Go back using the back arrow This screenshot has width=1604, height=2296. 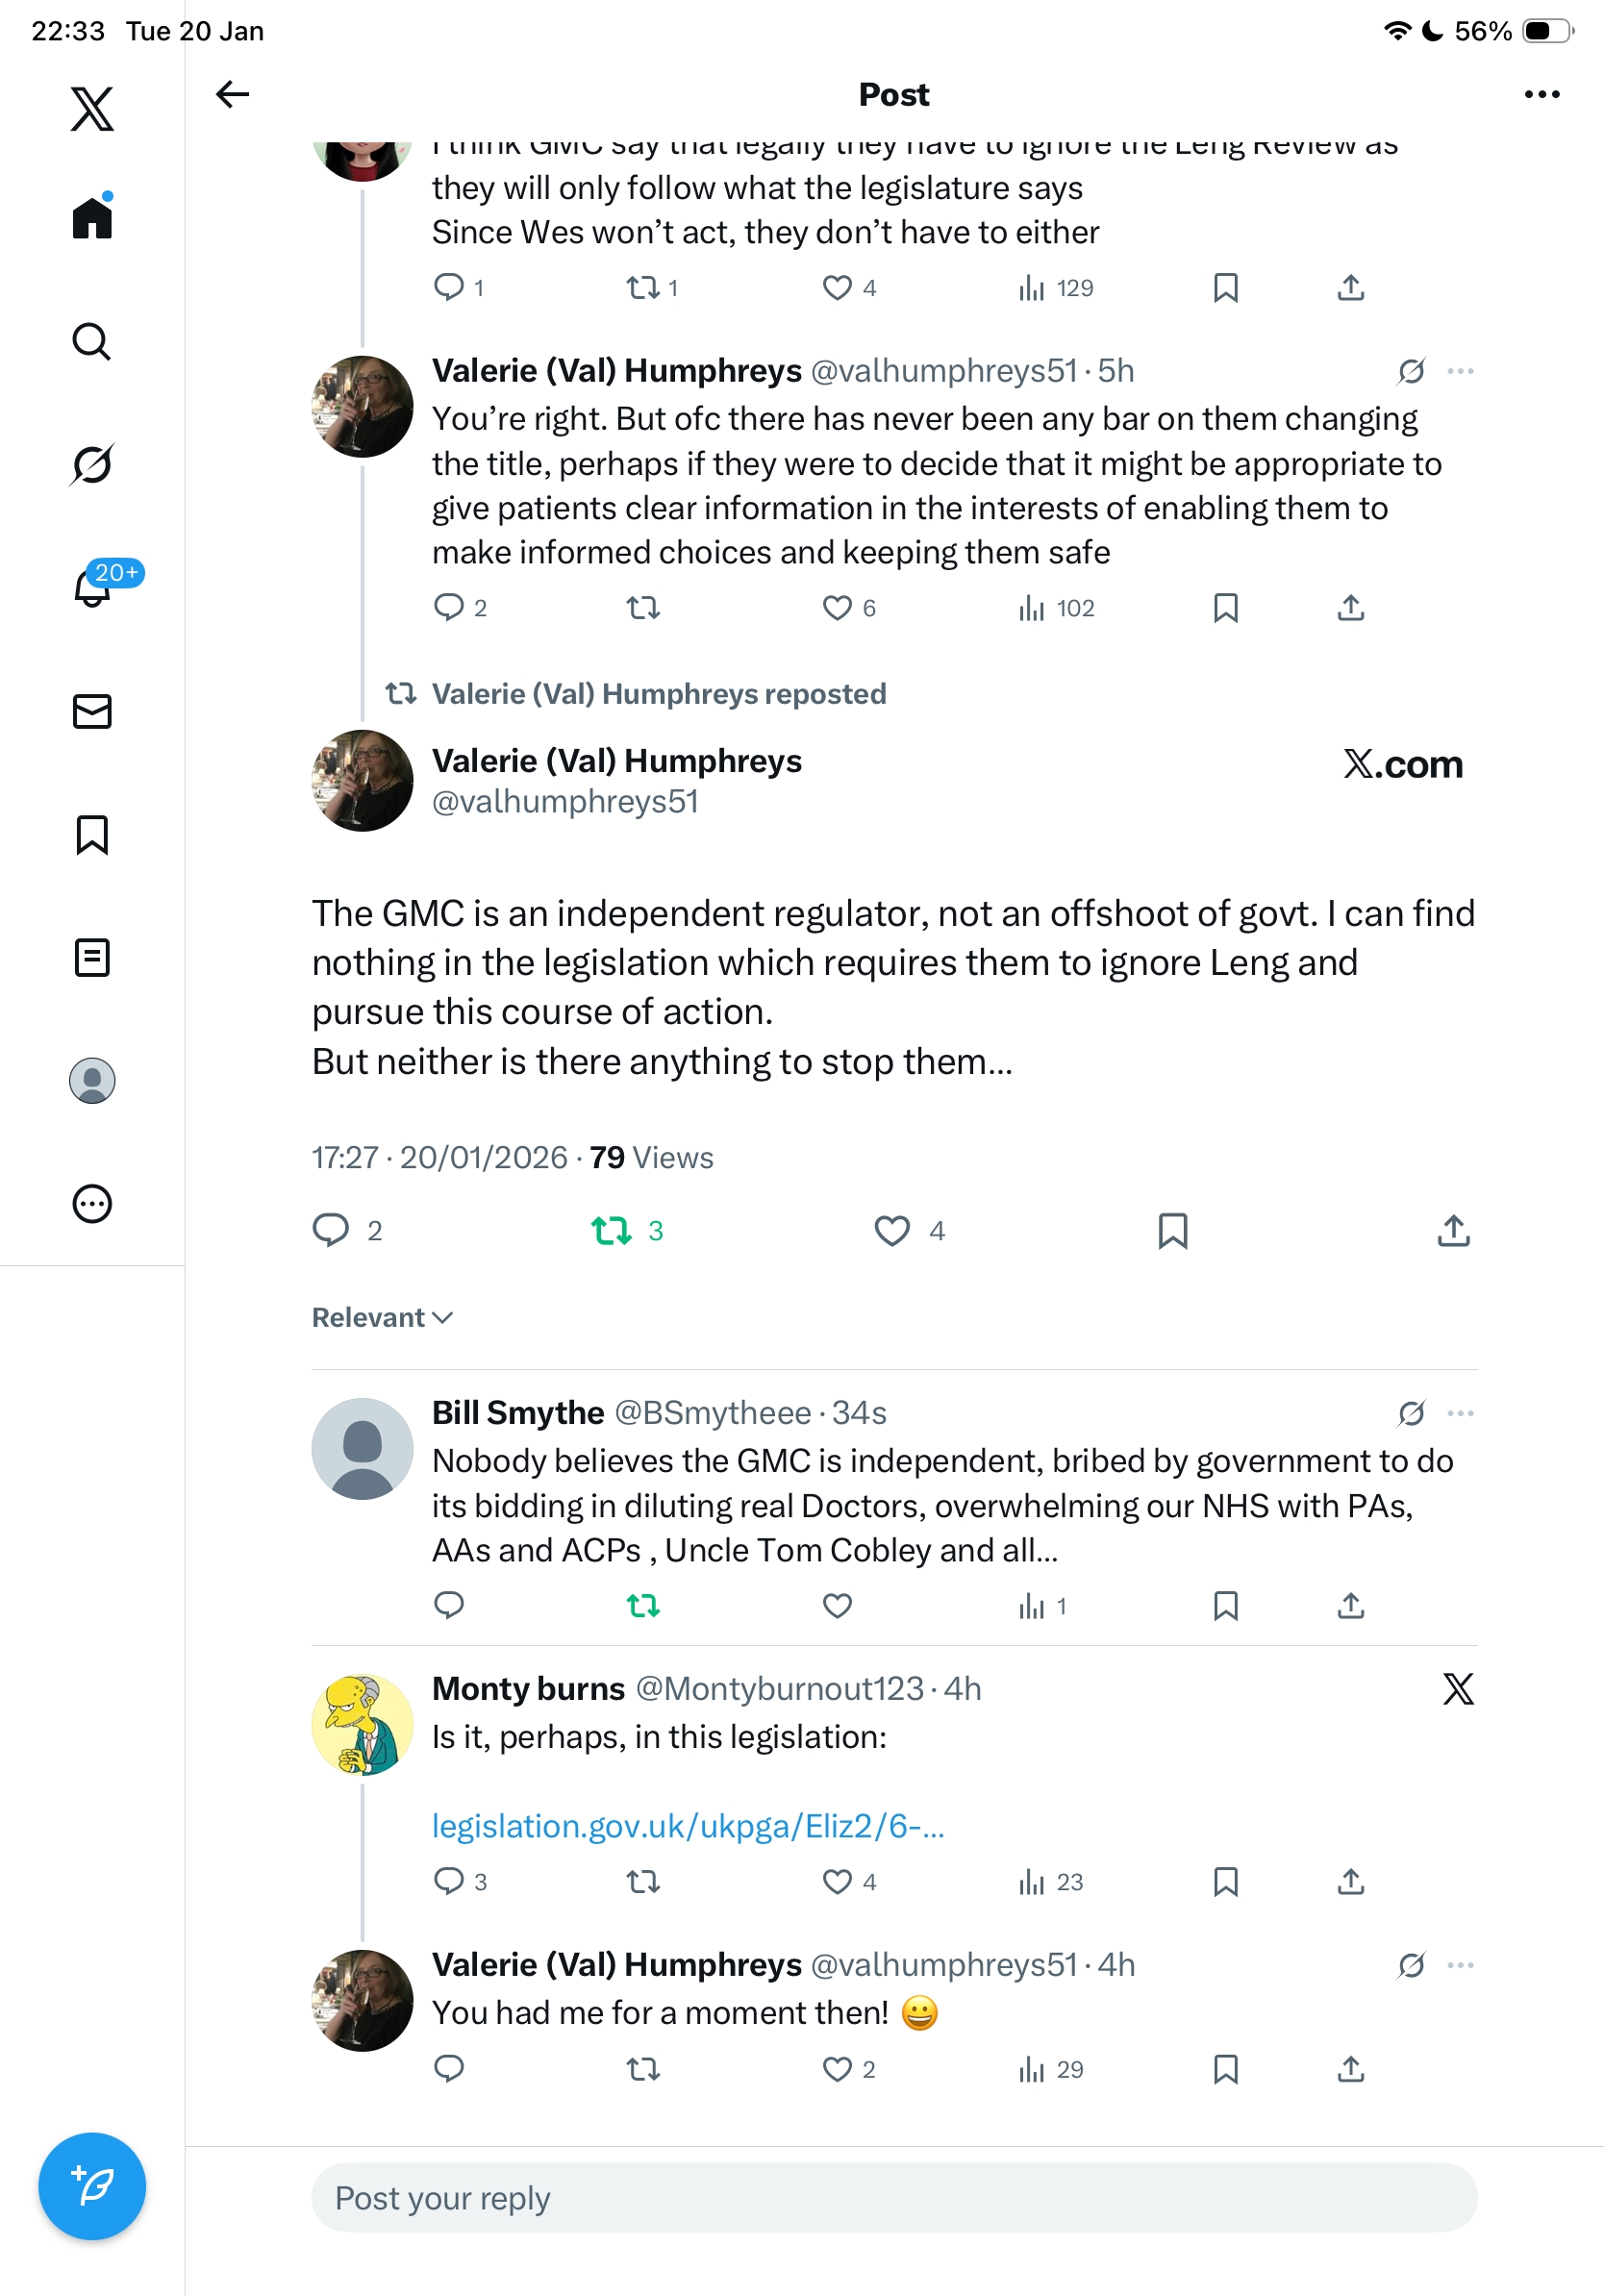pyautogui.click(x=232, y=94)
